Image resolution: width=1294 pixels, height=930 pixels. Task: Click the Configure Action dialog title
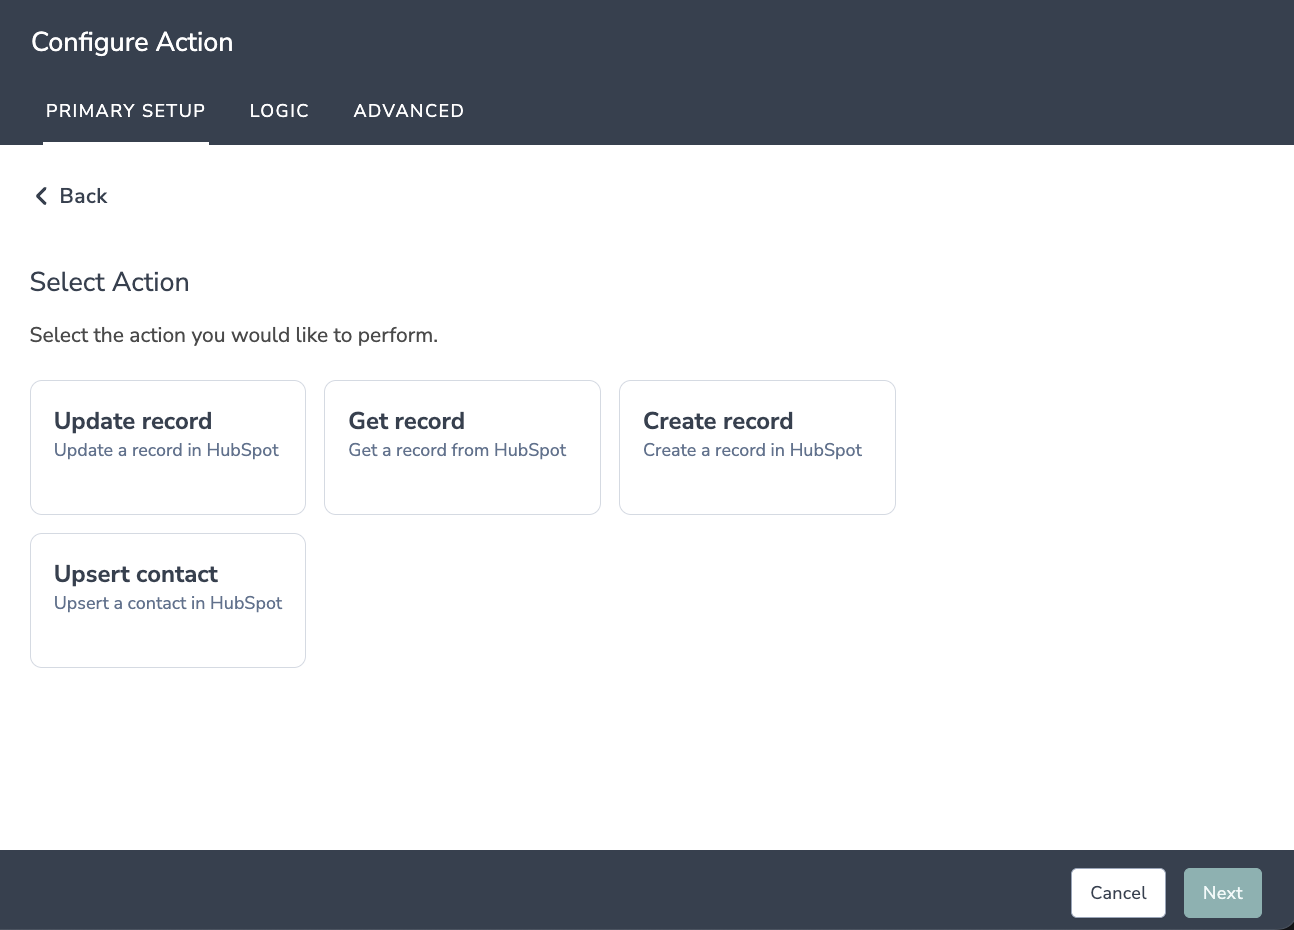132,42
